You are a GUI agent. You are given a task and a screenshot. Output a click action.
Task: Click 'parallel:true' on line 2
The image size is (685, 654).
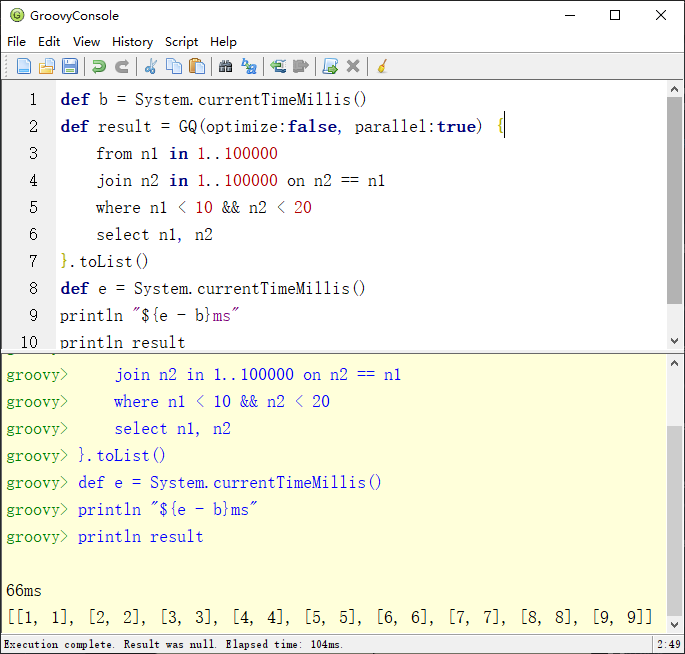click(x=415, y=127)
